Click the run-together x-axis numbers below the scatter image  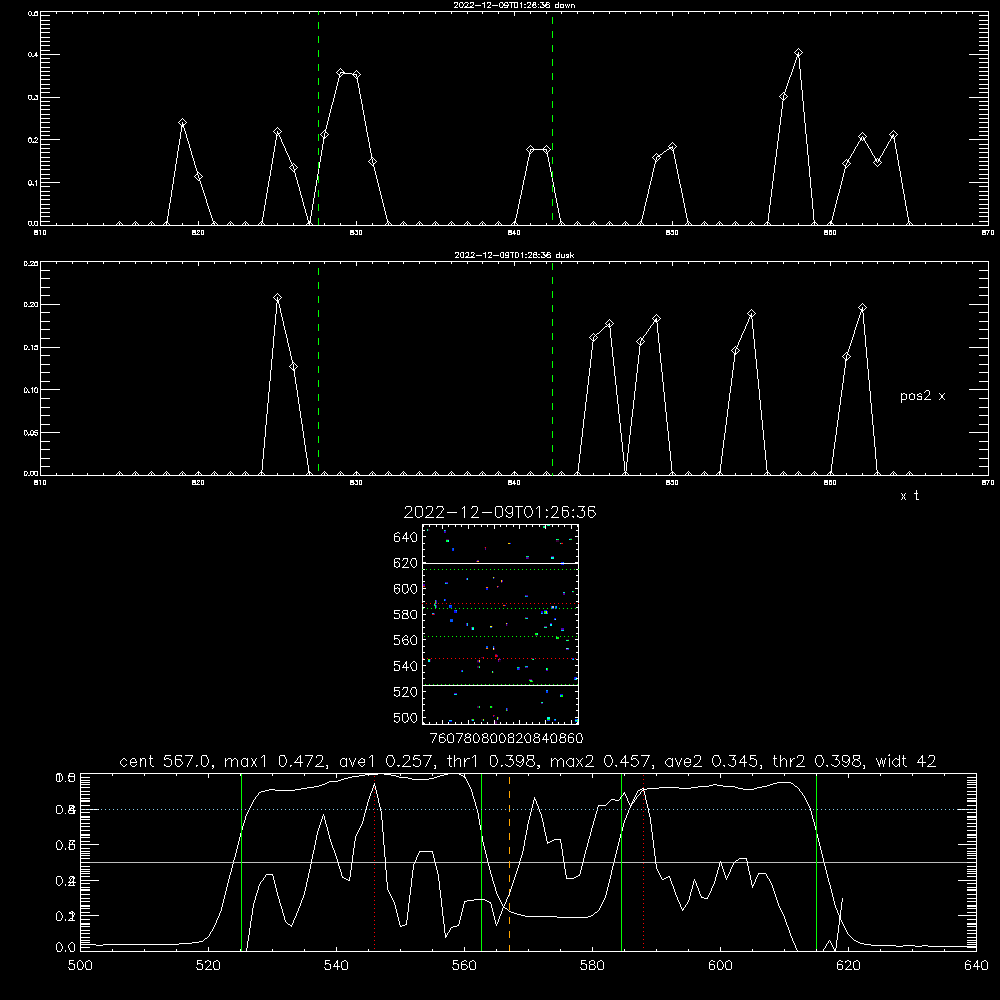pos(506,739)
